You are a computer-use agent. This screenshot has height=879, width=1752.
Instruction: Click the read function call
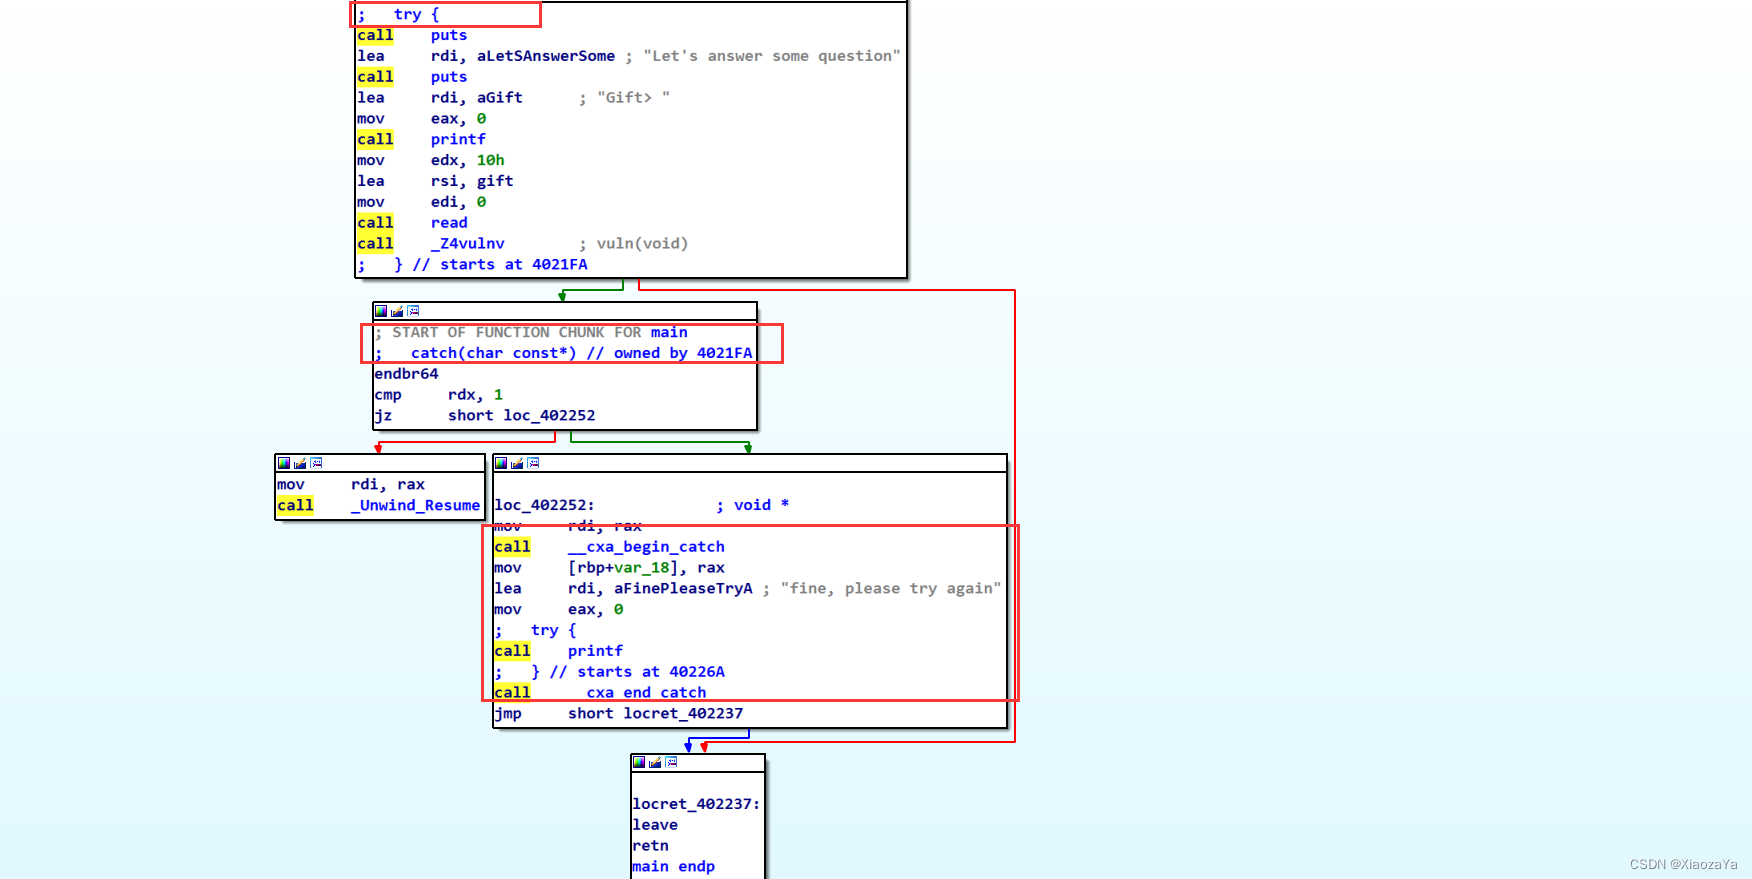coord(449,223)
